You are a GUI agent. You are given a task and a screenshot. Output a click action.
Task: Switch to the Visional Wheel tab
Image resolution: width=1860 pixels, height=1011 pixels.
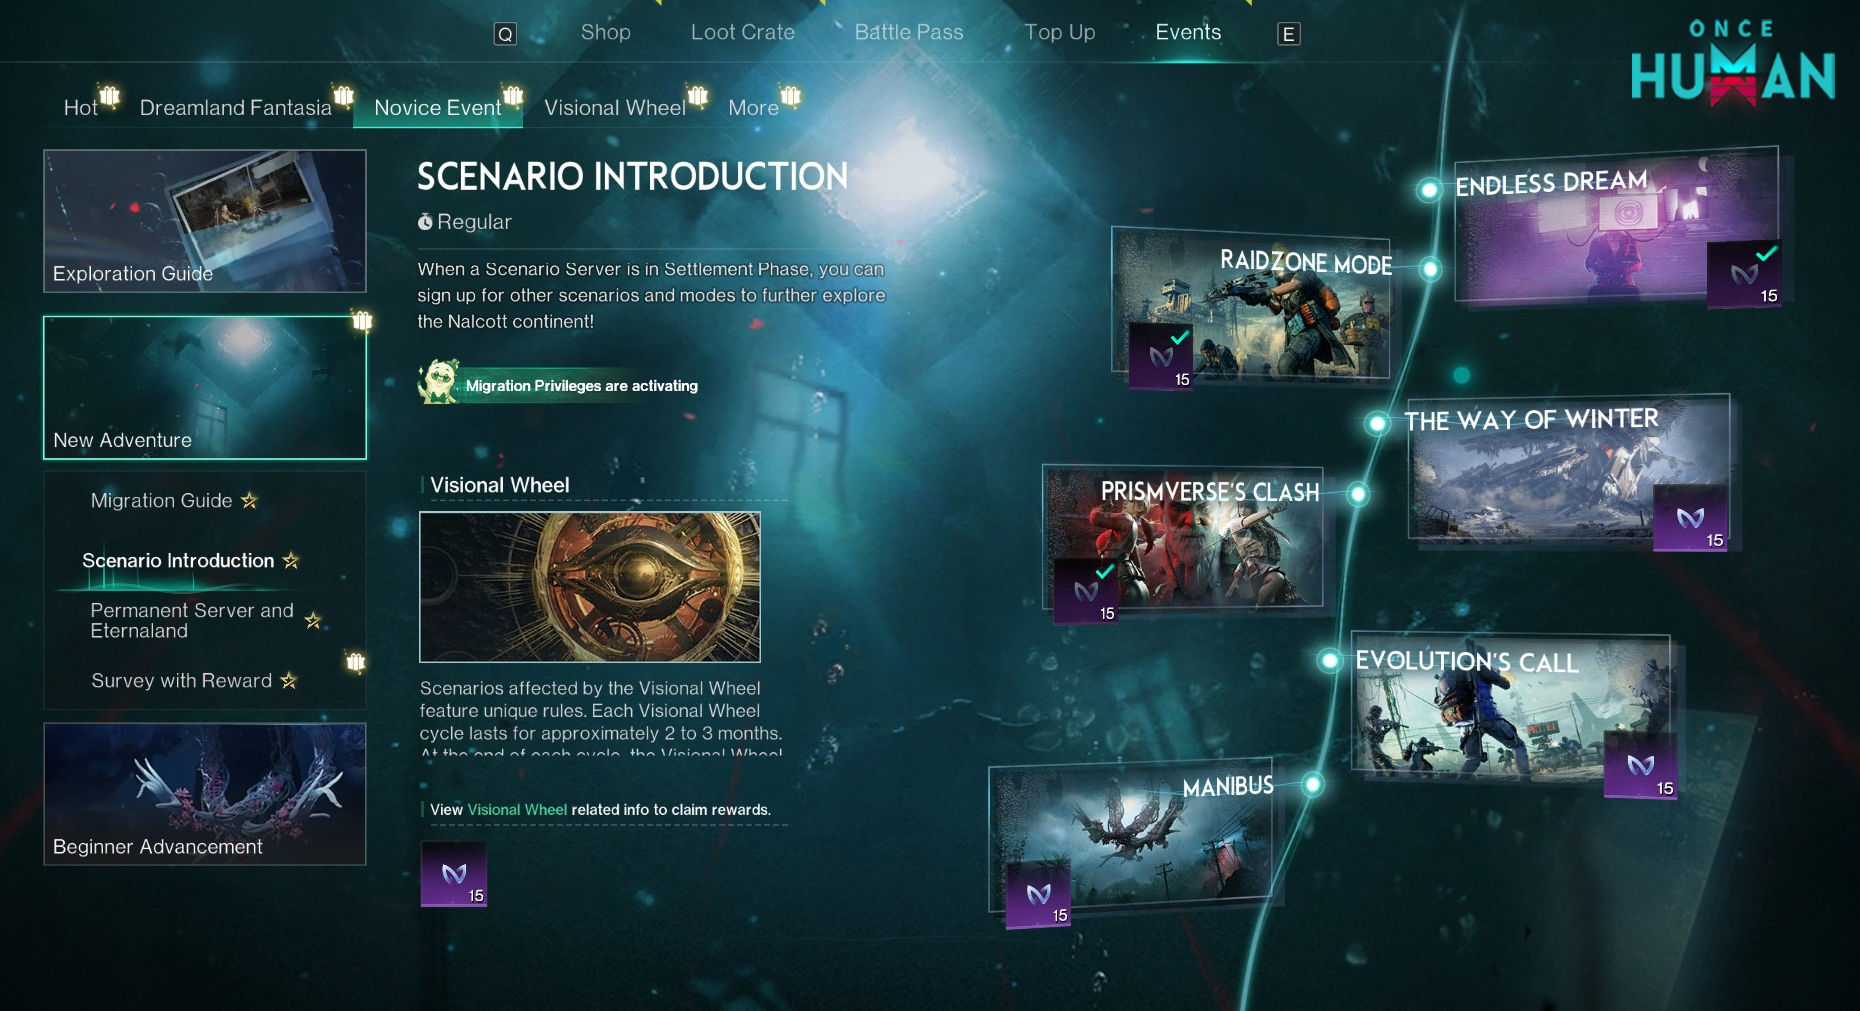(x=615, y=107)
